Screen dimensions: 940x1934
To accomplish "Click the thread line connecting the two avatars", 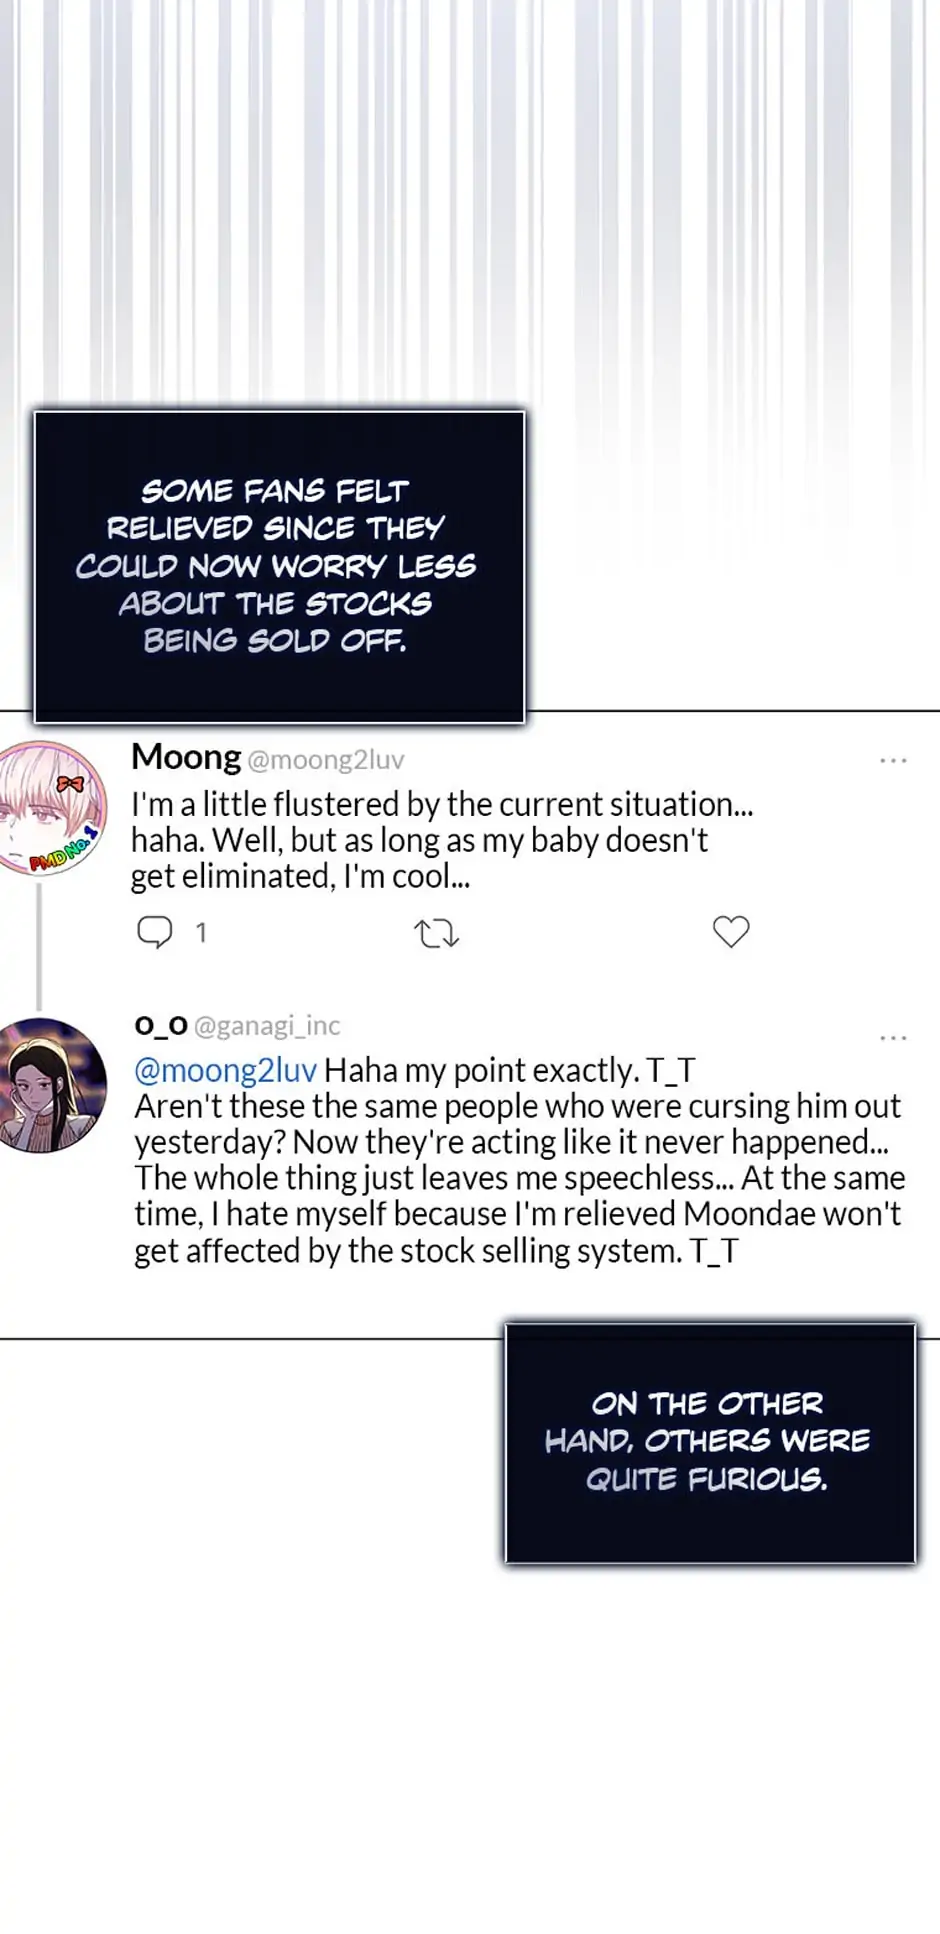I will tap(39, 945).
